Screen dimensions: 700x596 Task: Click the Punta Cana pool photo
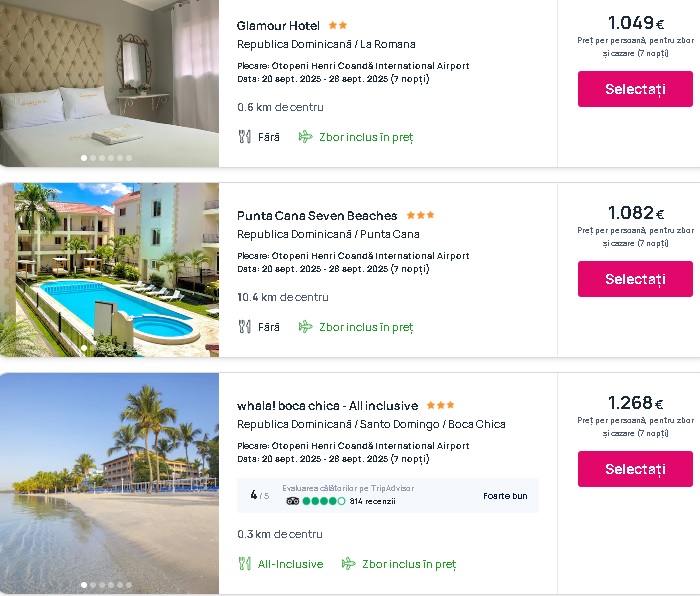point(109,270)
